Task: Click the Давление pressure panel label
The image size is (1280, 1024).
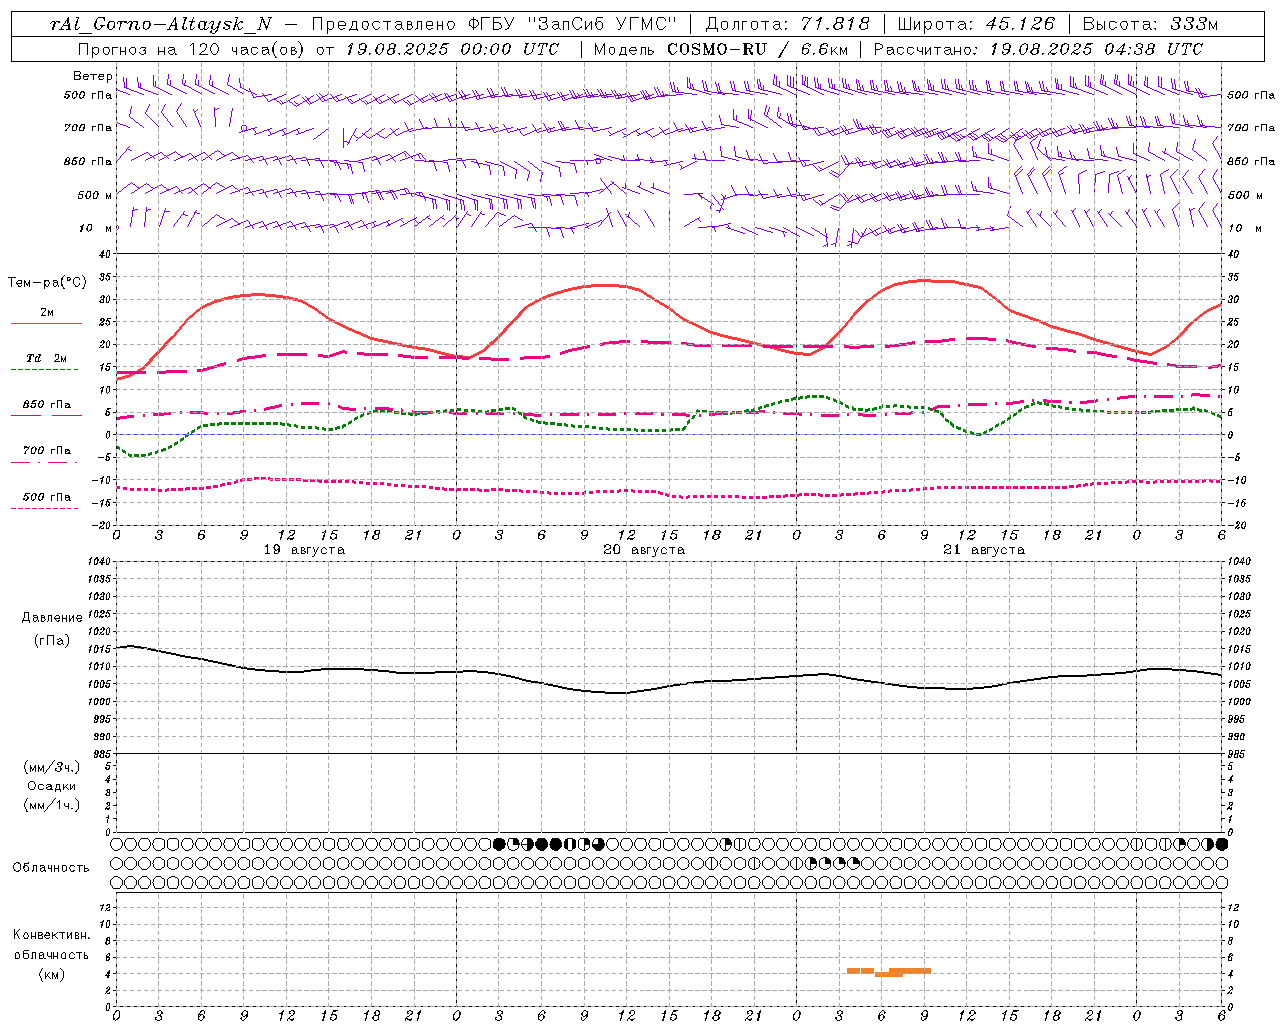Action: tap(52, 618)
